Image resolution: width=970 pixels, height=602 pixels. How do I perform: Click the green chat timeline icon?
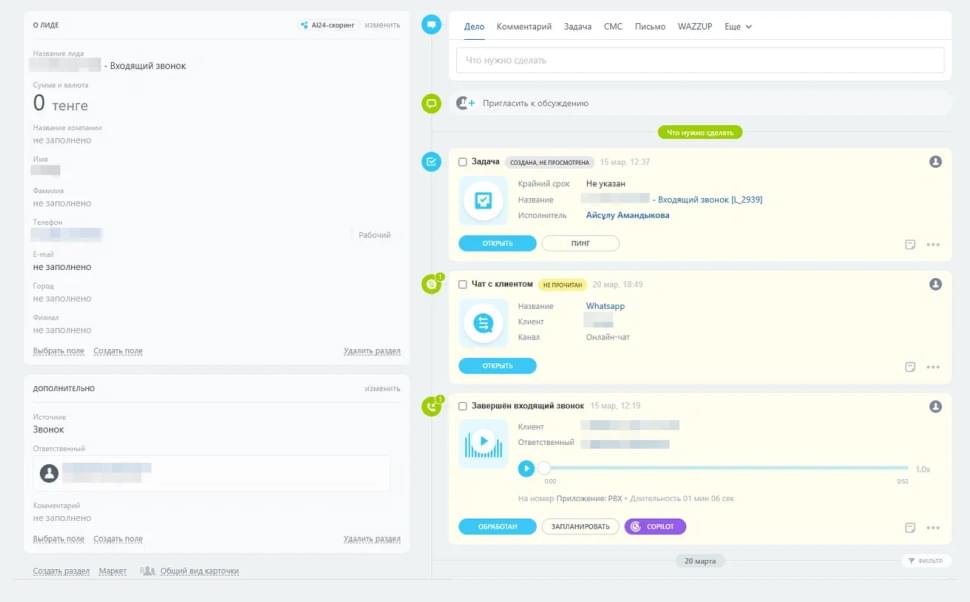click(431, 284)
